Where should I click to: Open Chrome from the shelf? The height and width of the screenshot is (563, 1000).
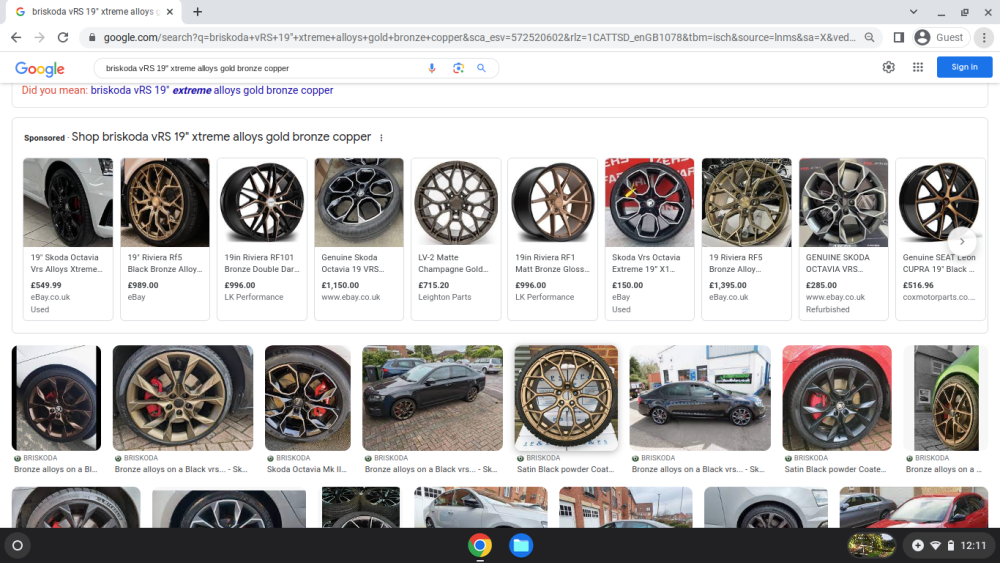[480, 546]
